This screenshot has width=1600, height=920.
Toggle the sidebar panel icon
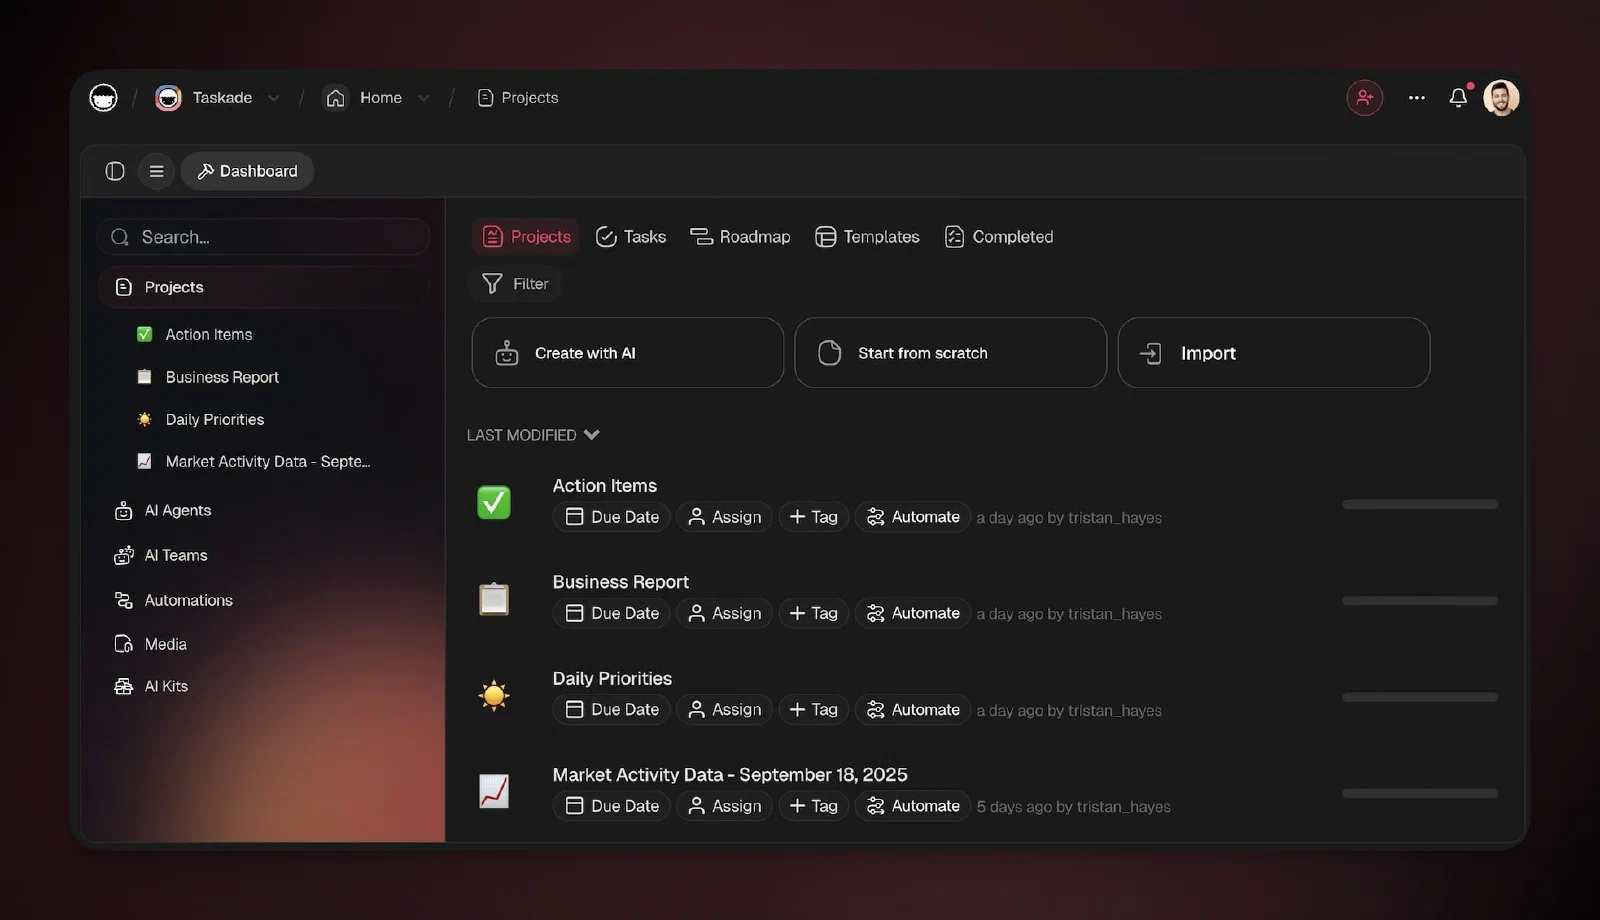click(115, 171)
